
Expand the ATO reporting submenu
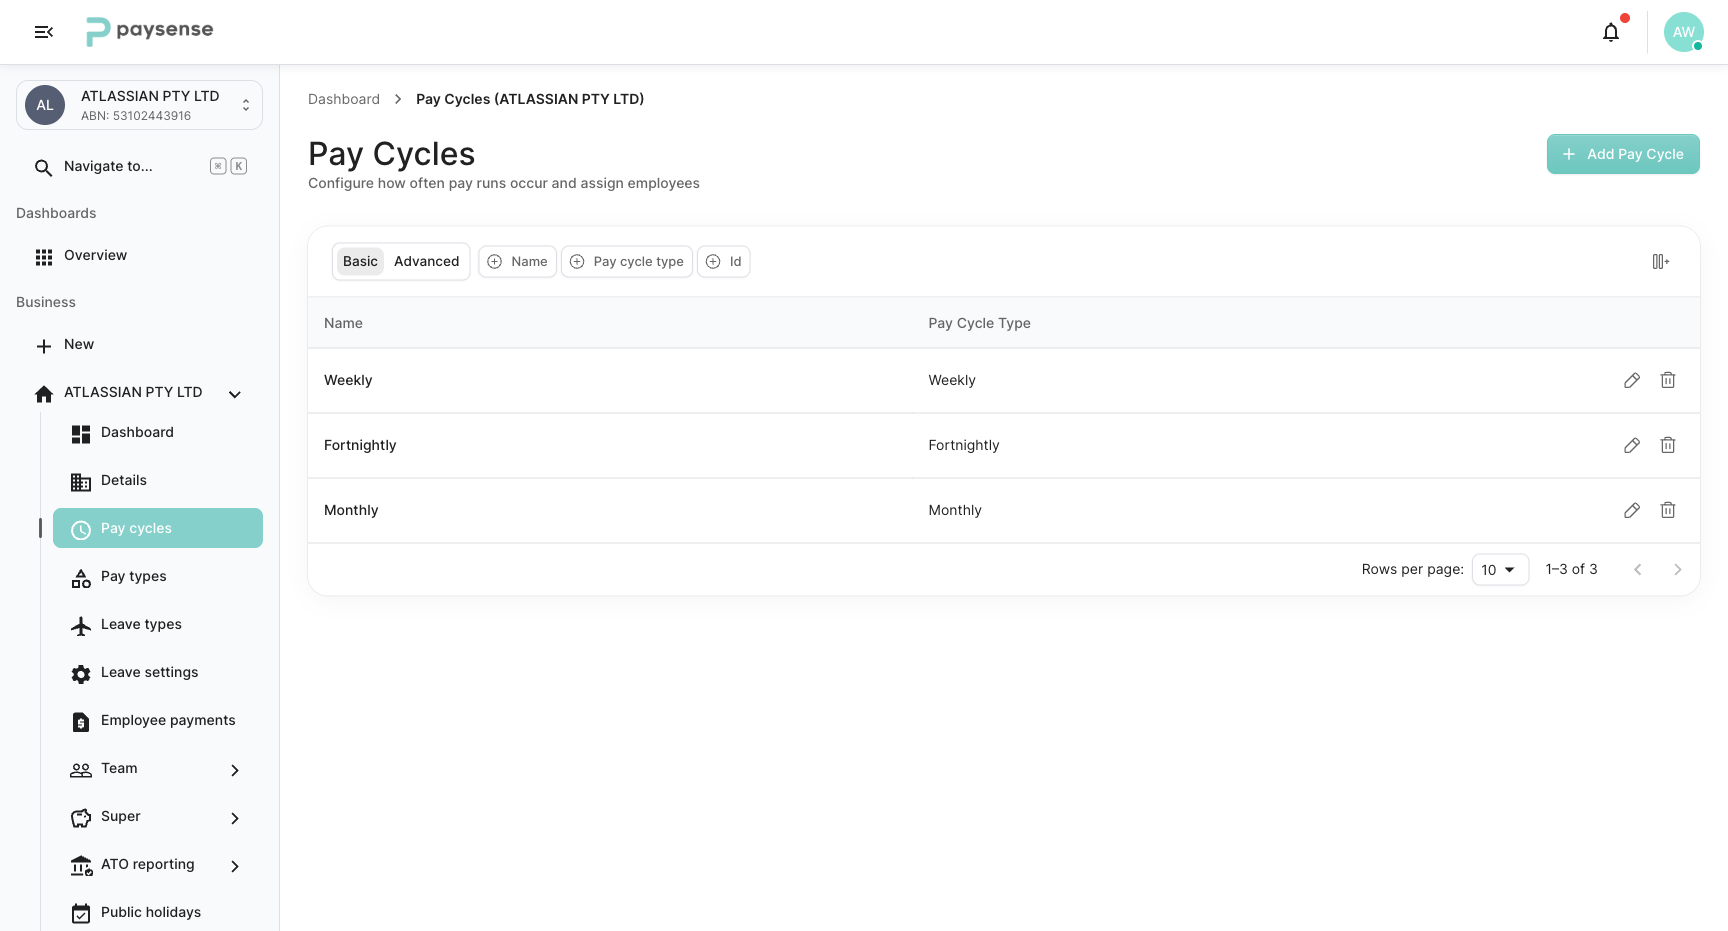(x=235, y=866)
